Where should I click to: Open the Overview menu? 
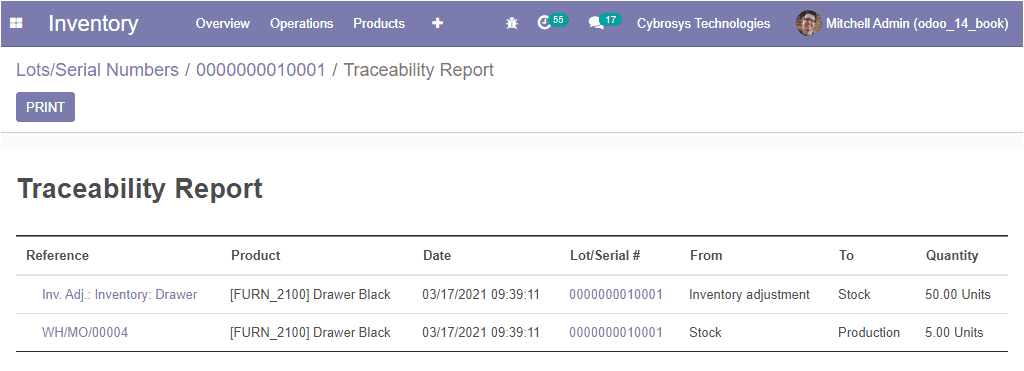click(x=223, y=24)
